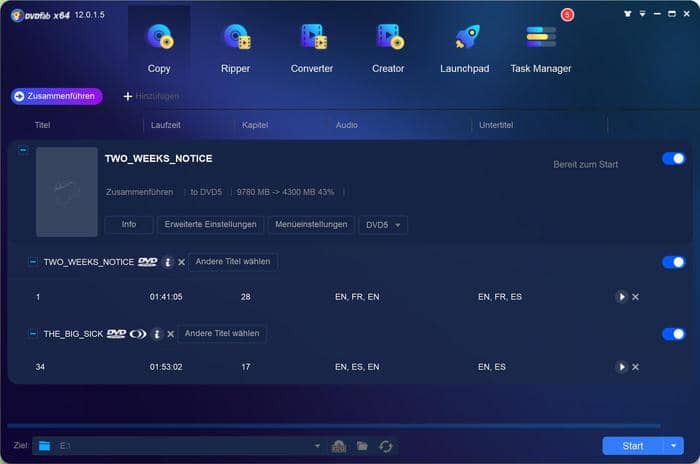The image size is (700, 464).
Task: Click the red notification badge
Action: [x=567, y=15]
